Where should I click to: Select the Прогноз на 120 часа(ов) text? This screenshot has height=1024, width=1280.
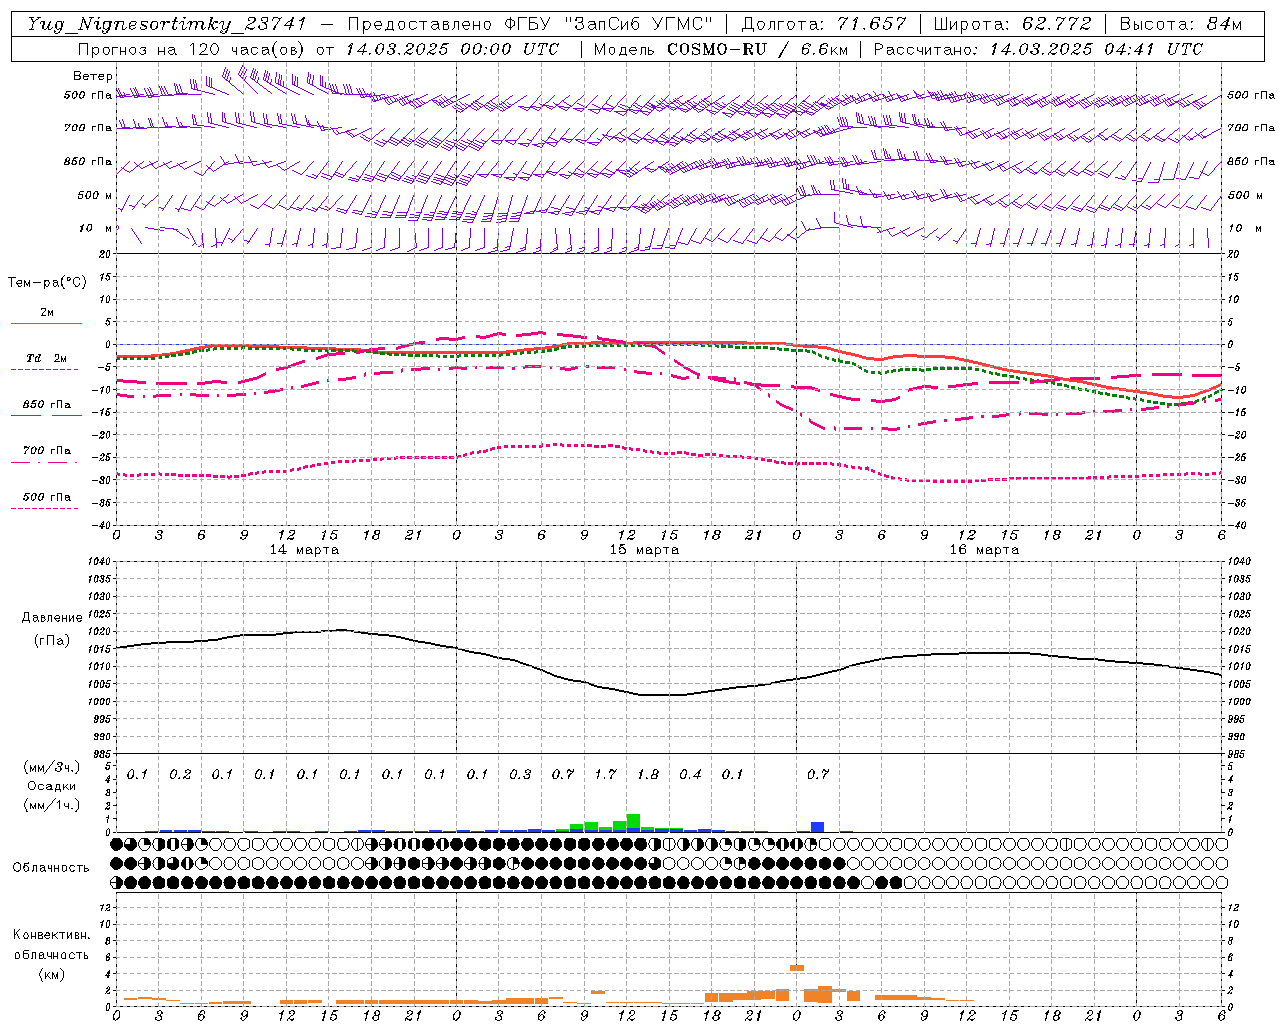pyautogui.click(x=192, y=49)
